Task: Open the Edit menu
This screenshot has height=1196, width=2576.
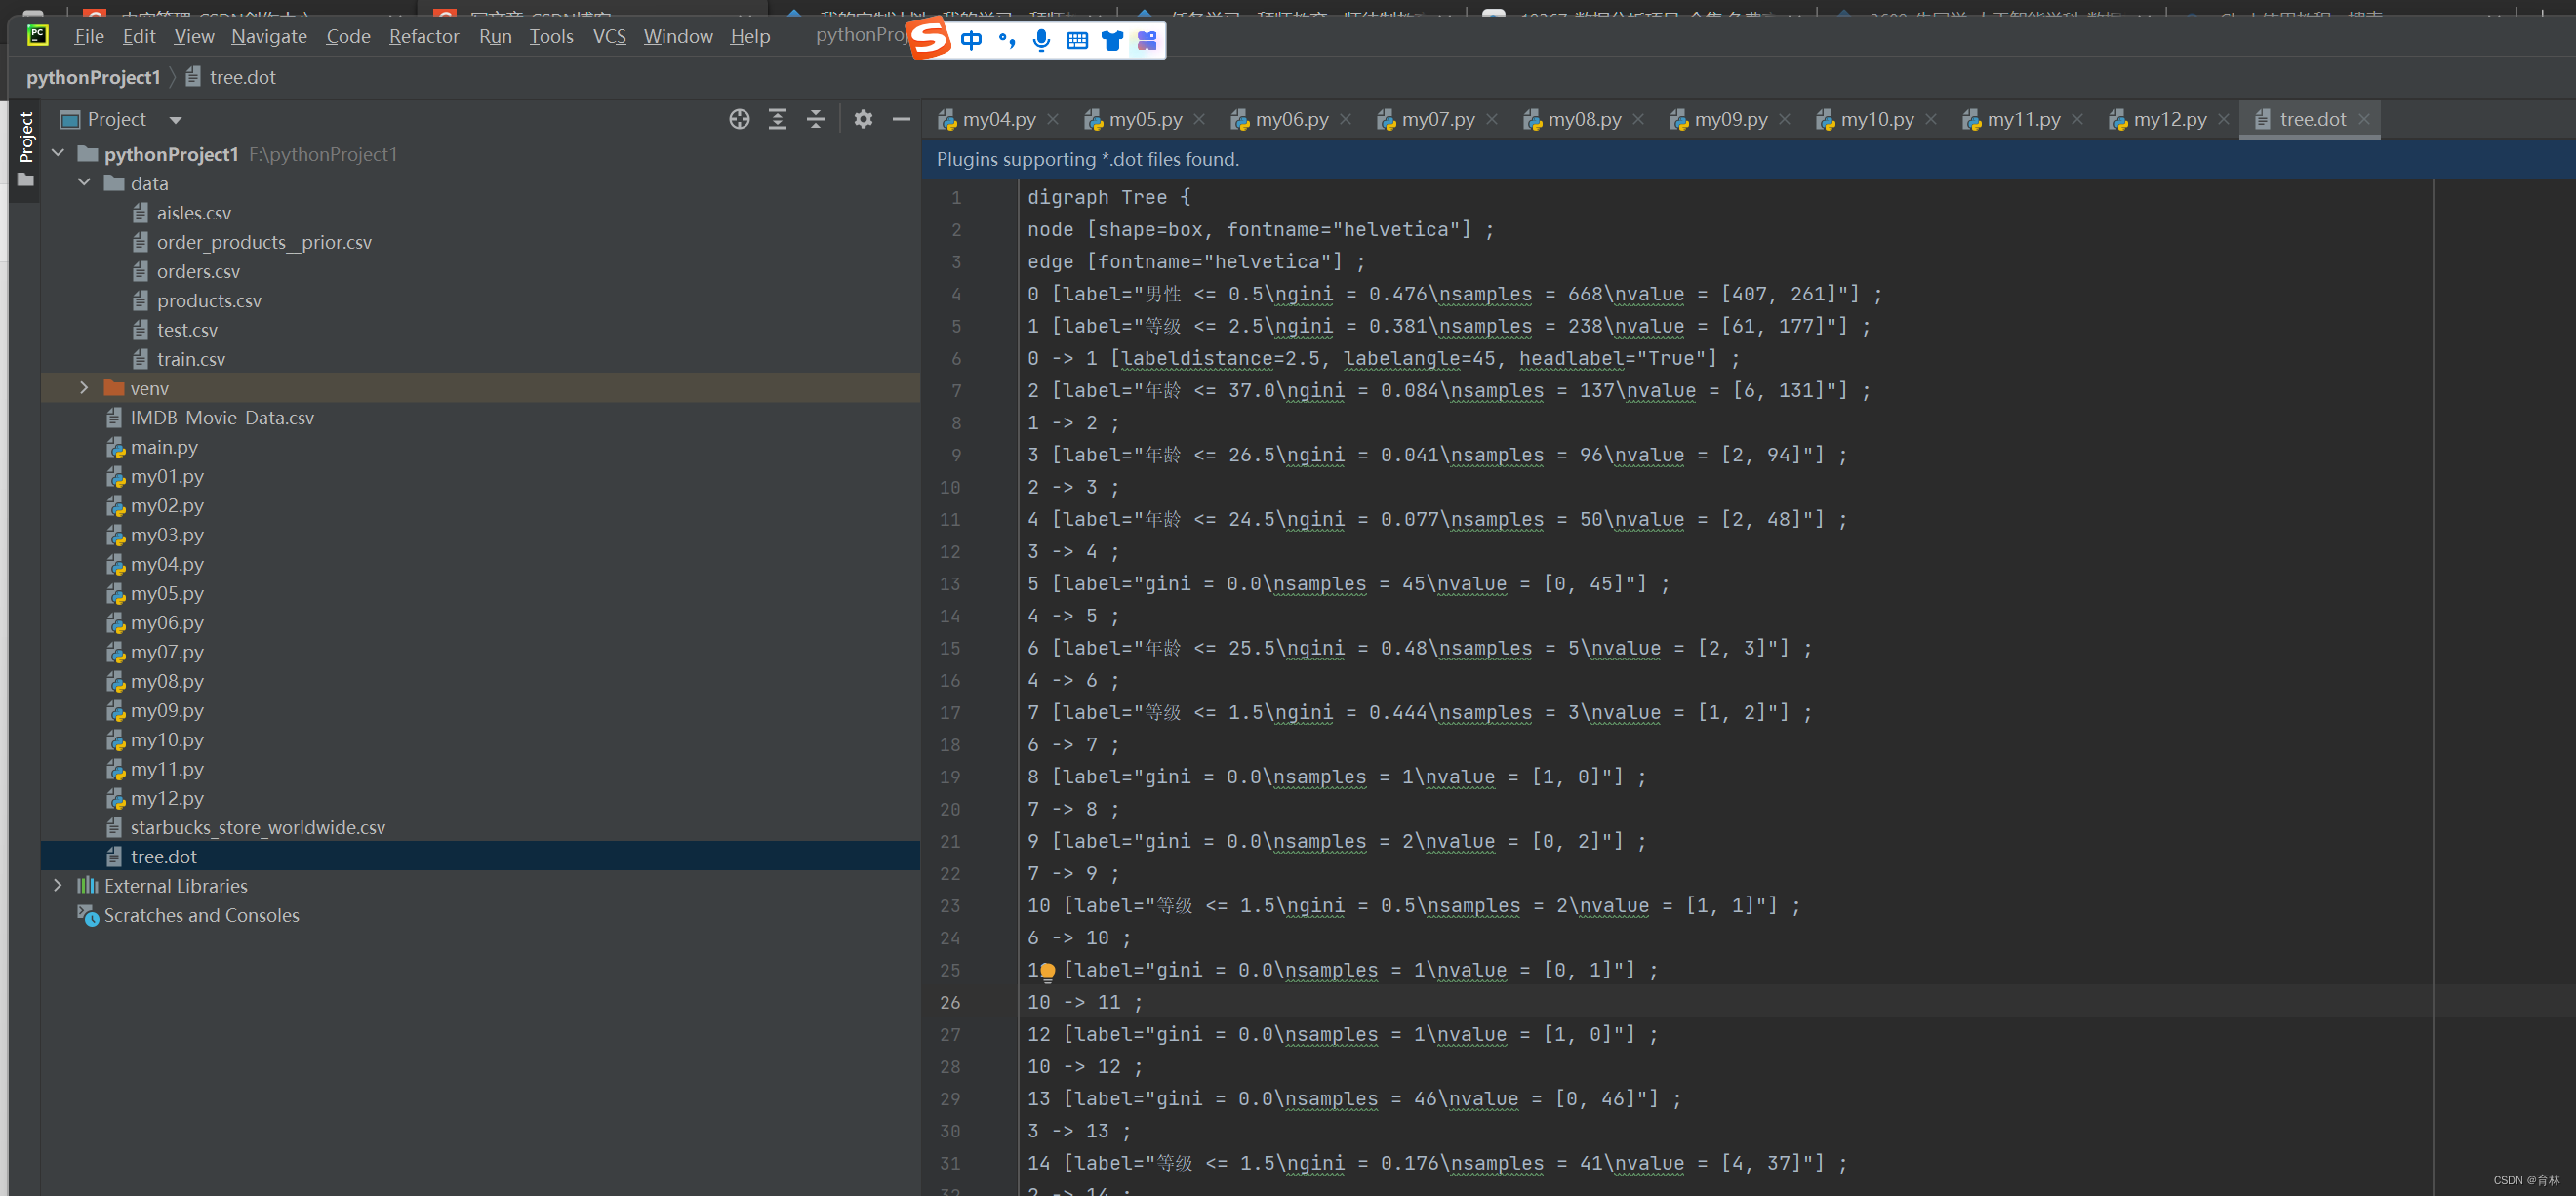Action: point(139,37)
